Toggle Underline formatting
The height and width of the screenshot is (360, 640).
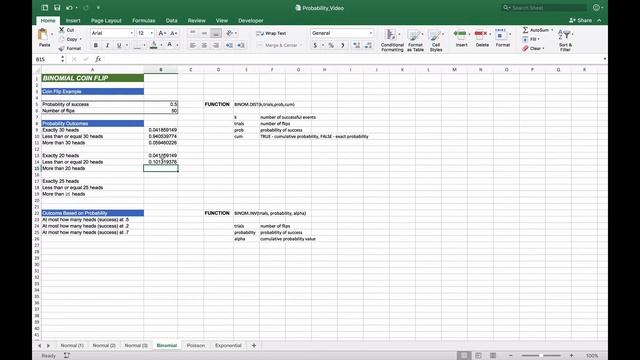[119, 45]
